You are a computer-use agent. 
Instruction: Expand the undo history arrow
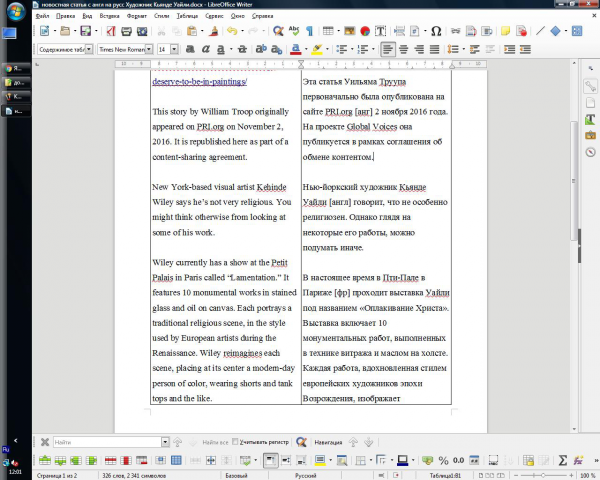(242, 31)
